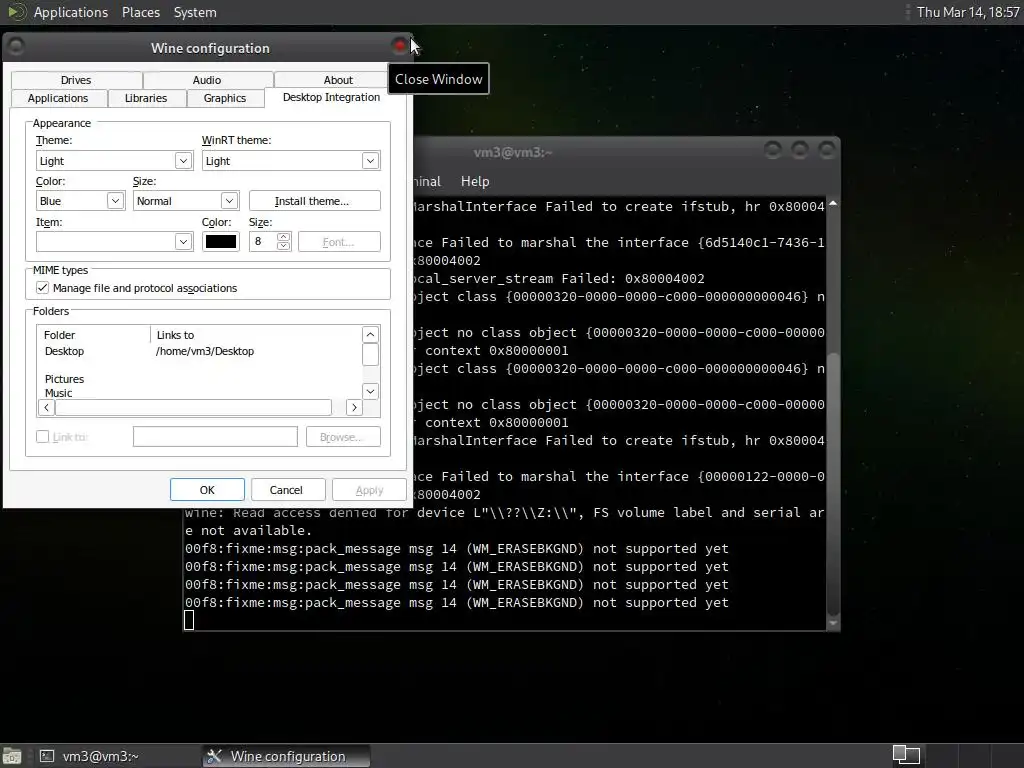This screenshot has height=768, width=1024.
Task: Open the Help menu in terminal window
Action: tap(475, 182)
